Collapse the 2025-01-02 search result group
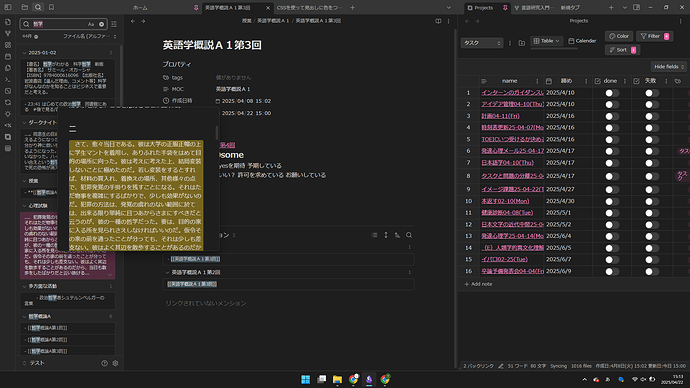690x388 pixels. (24, 53)
